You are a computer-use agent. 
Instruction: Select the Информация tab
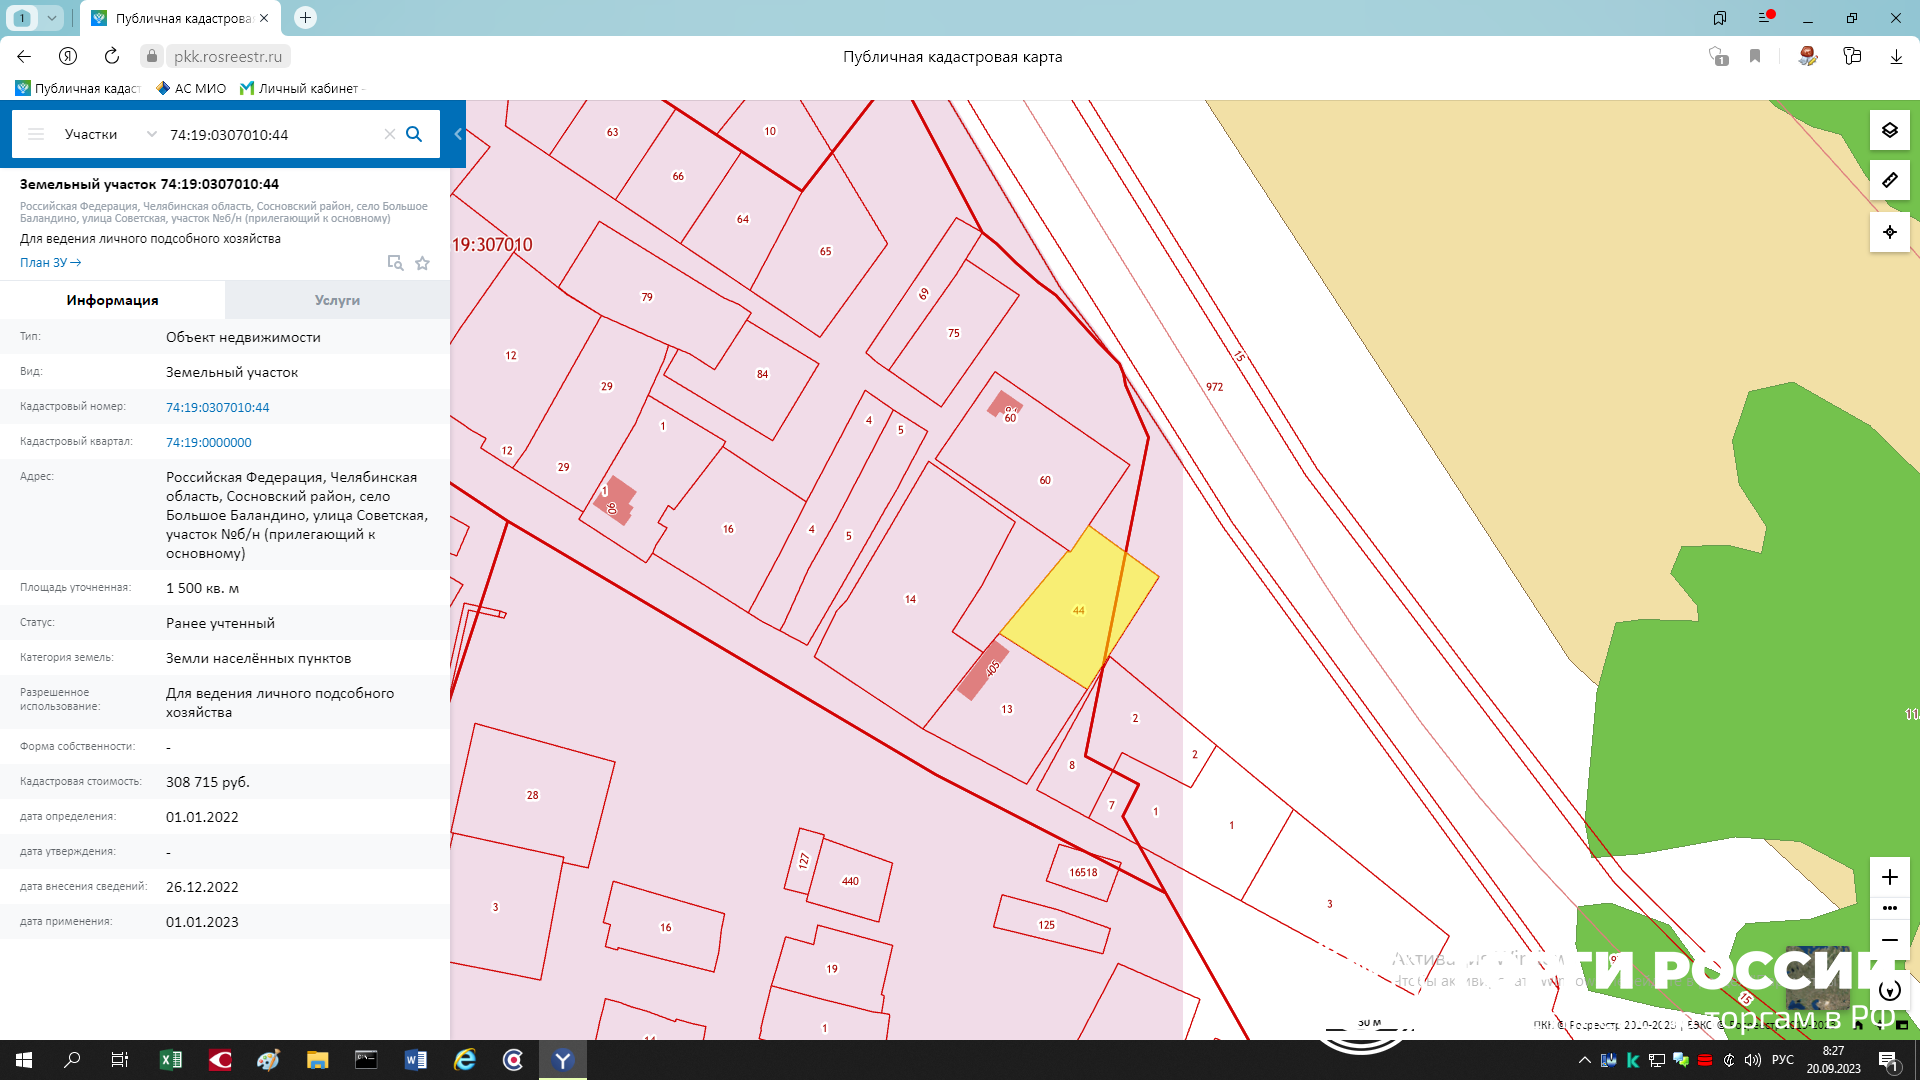tap(112, 300)
